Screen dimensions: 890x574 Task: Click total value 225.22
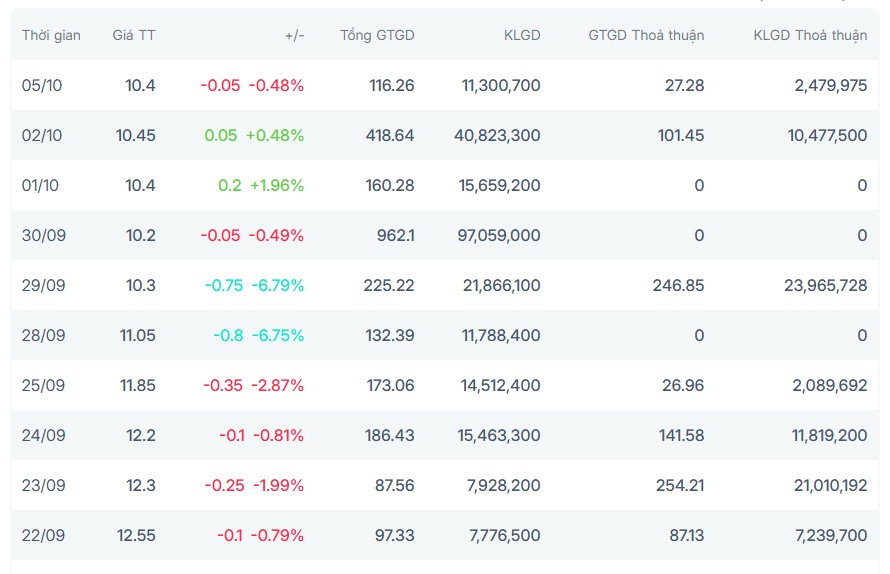(389, 285)
